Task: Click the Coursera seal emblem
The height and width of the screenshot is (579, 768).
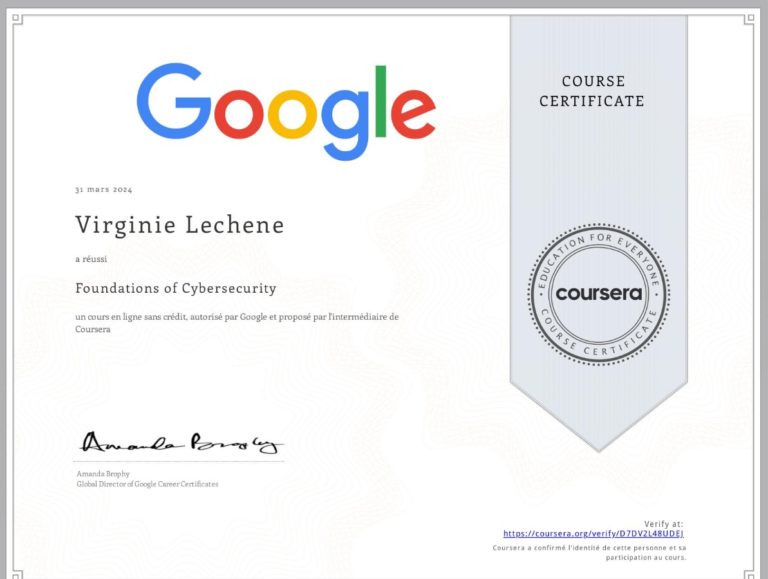Action: pos(599,294)
